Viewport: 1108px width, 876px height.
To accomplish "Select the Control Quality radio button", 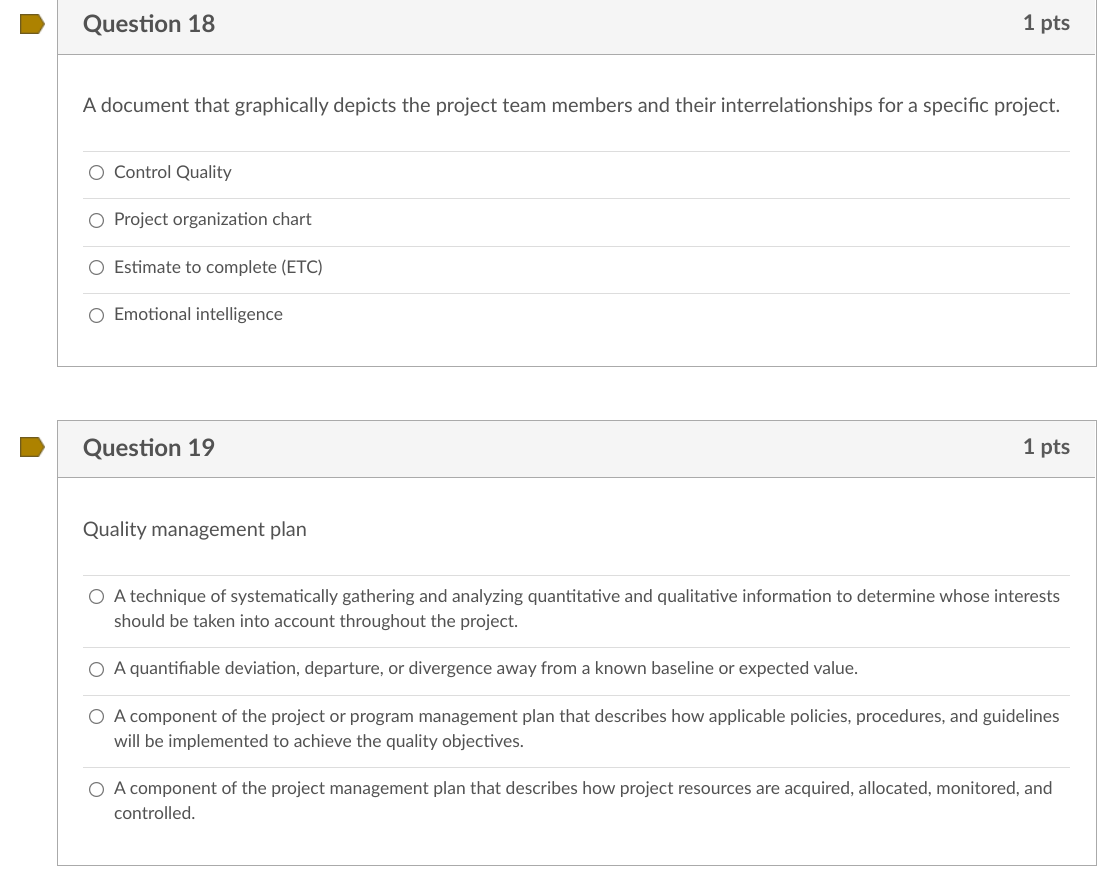I will coord(96,172).
